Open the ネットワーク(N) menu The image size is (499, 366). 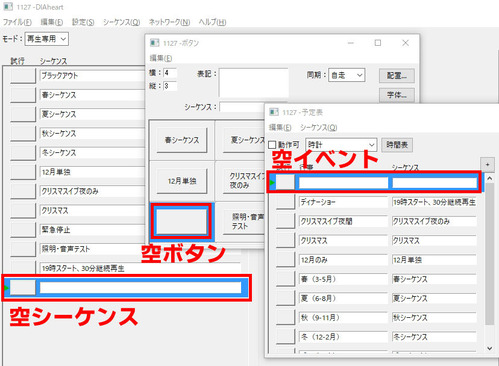169,22
